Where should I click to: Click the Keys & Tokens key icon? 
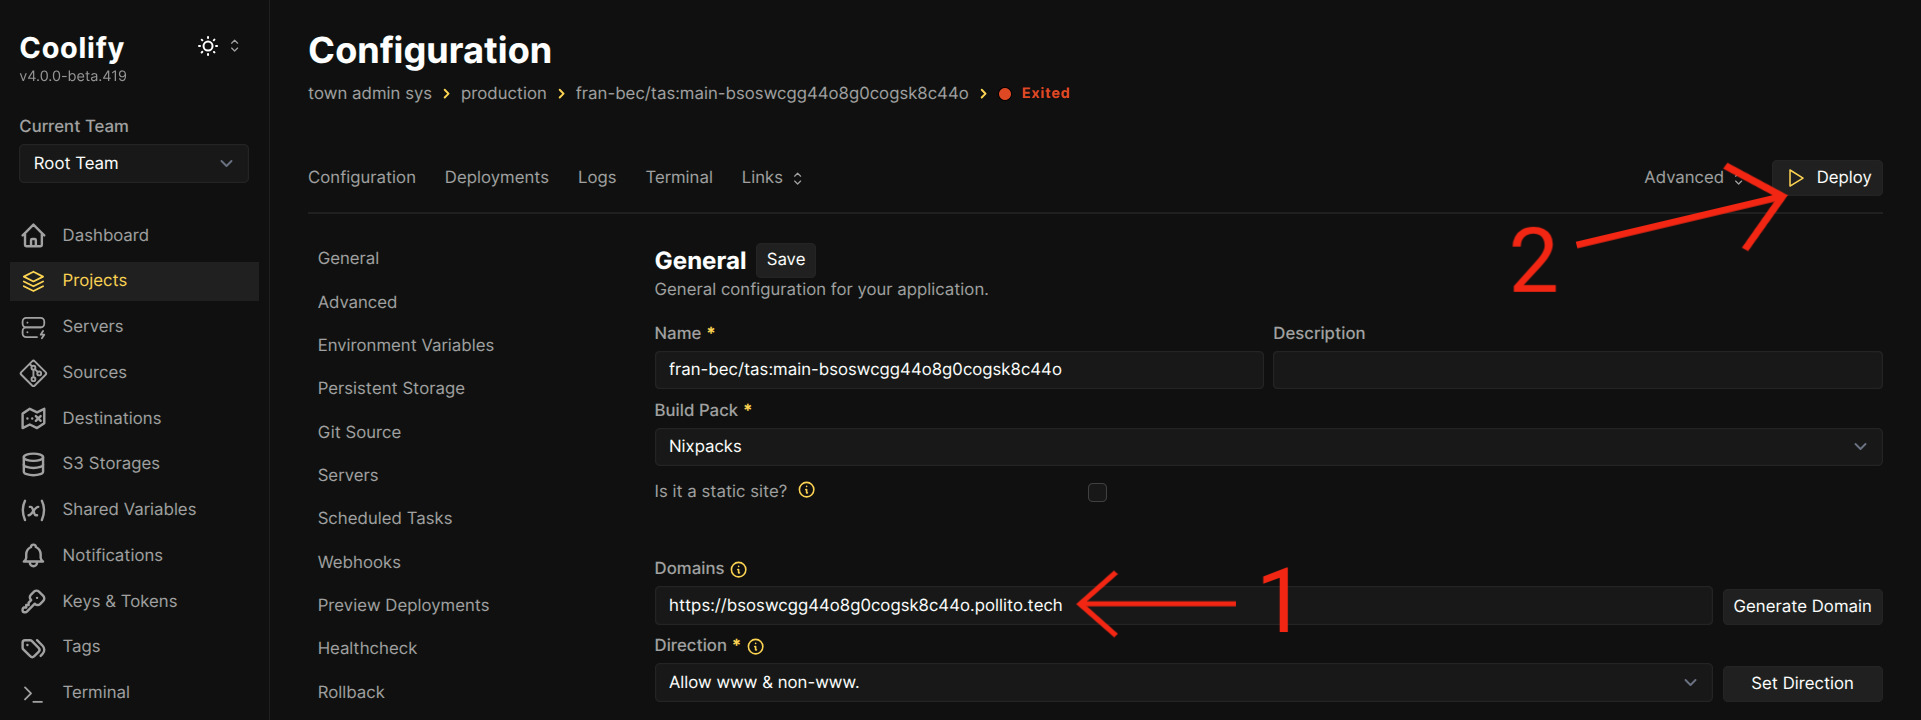33,601
